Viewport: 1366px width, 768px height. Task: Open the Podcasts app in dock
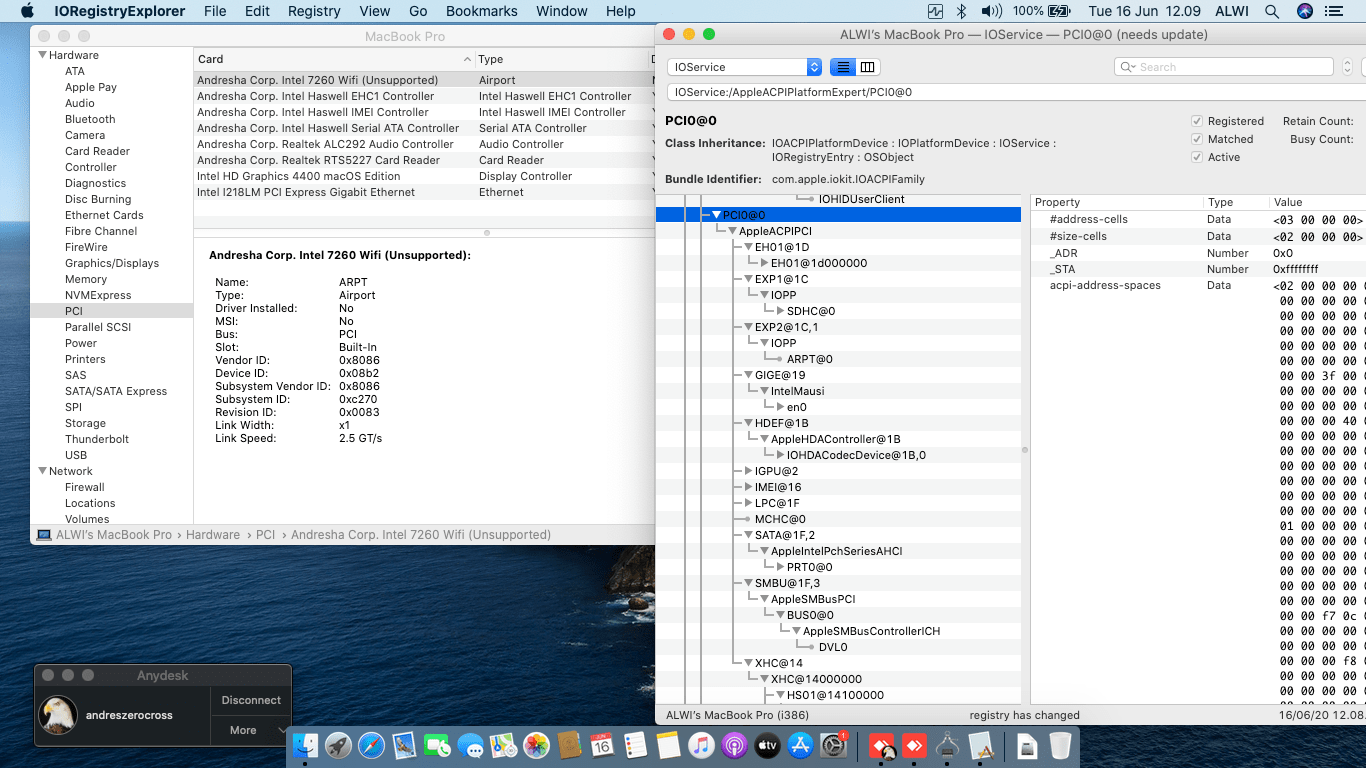tap(734, 745)
